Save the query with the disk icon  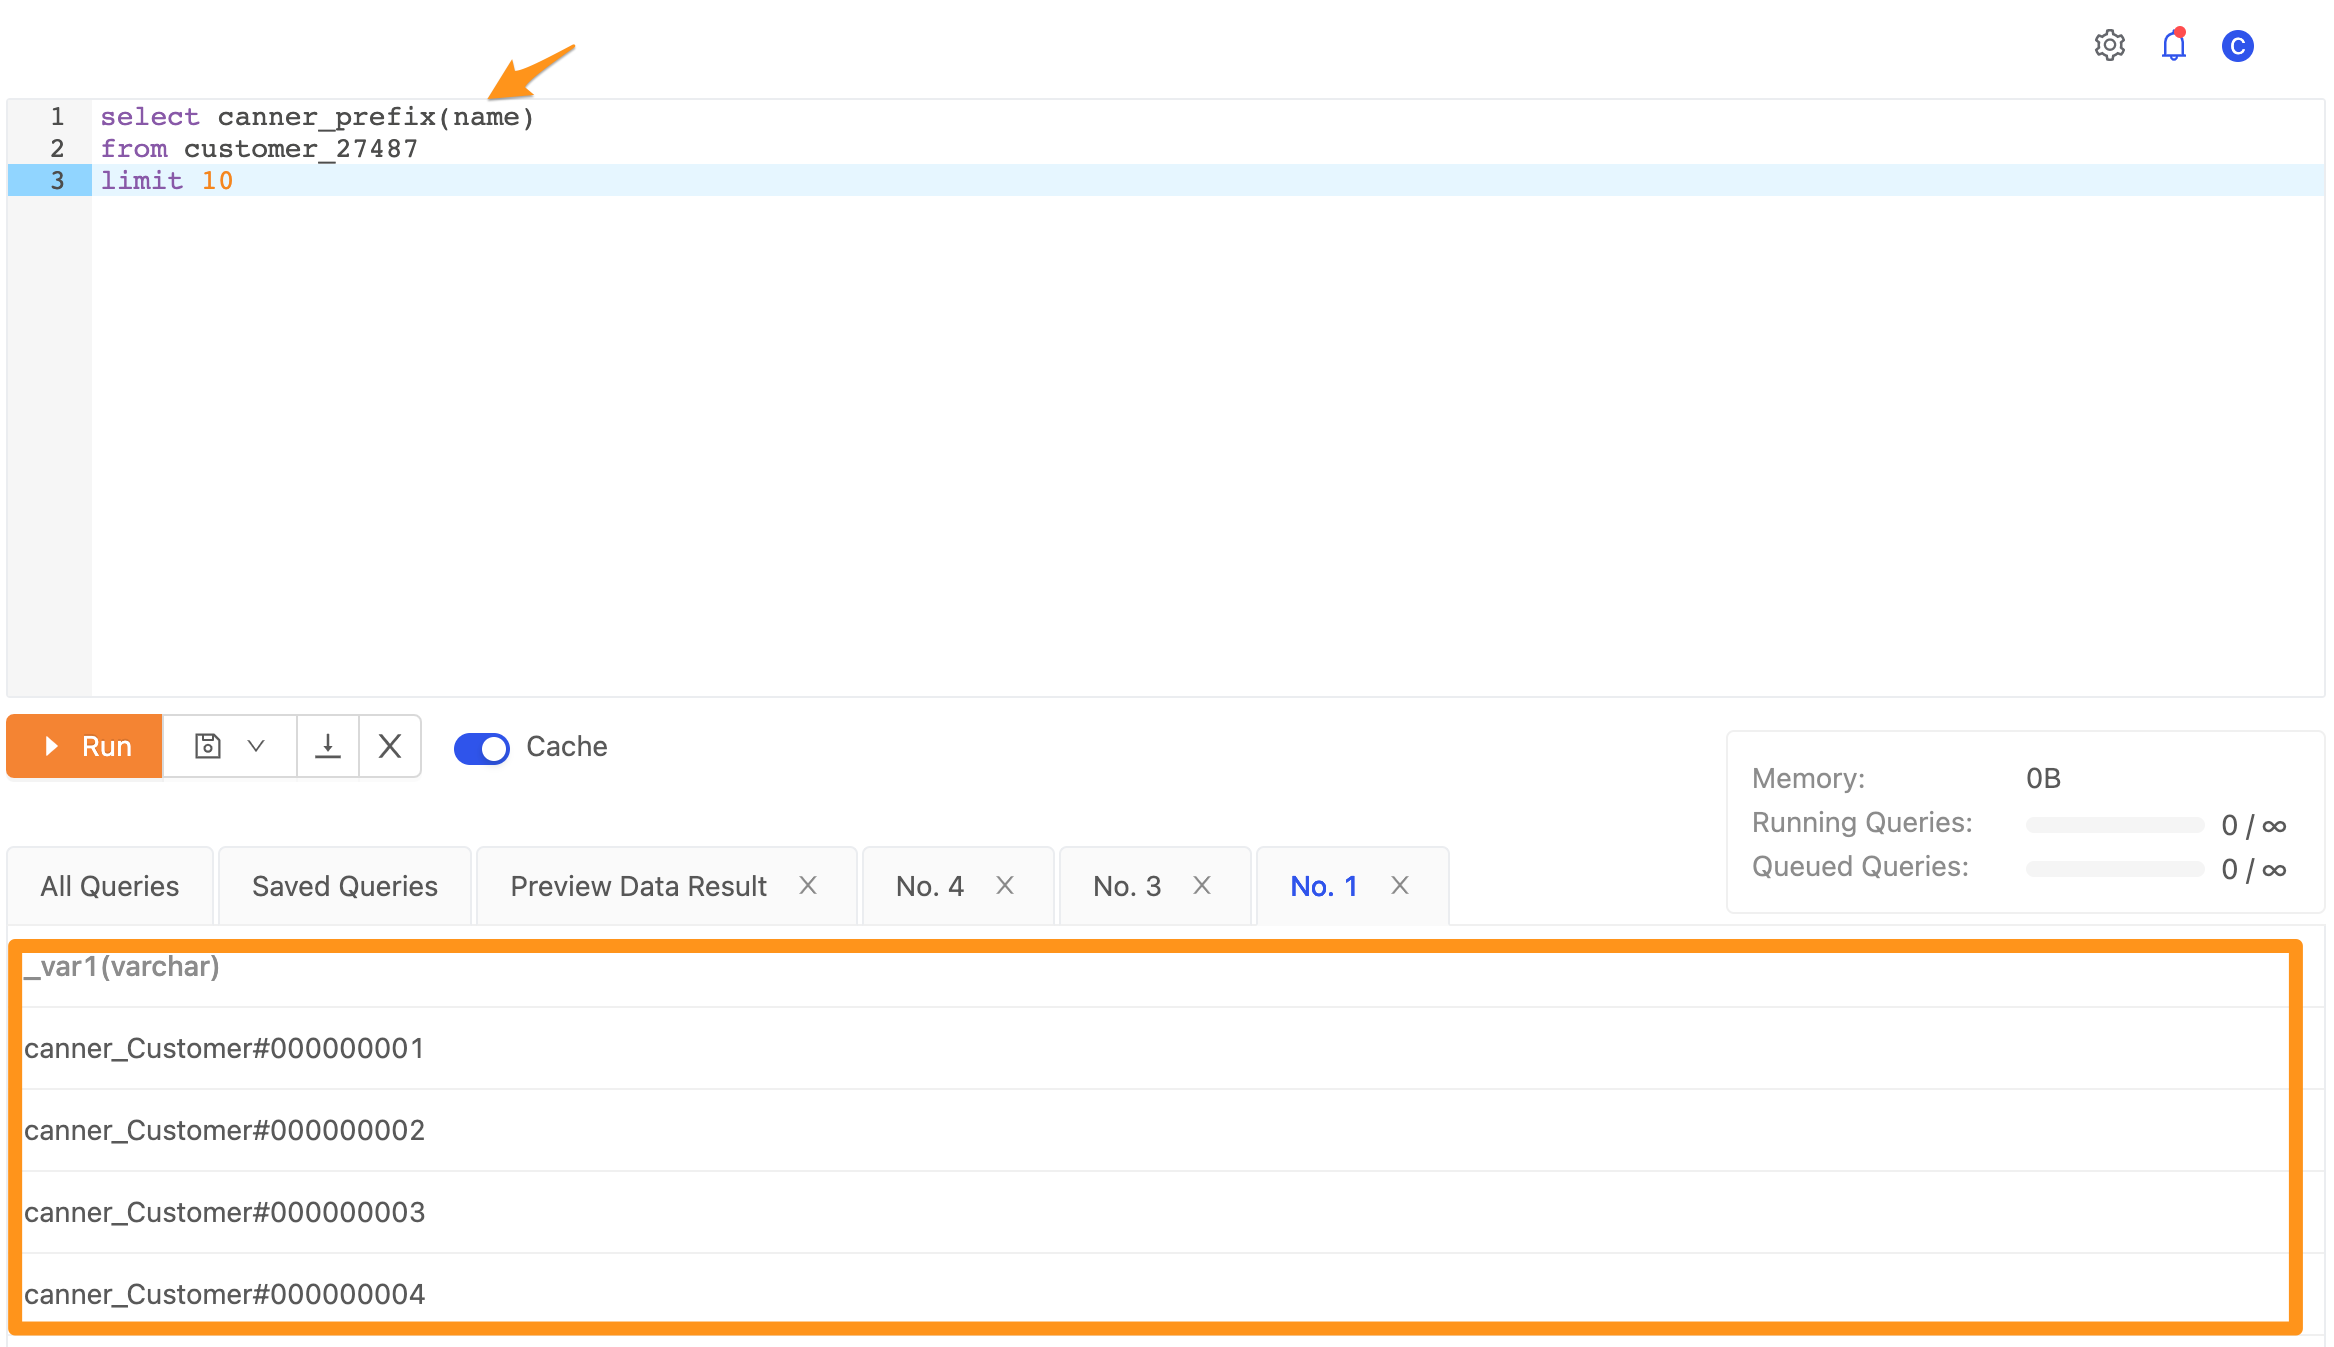coord(207,746)
